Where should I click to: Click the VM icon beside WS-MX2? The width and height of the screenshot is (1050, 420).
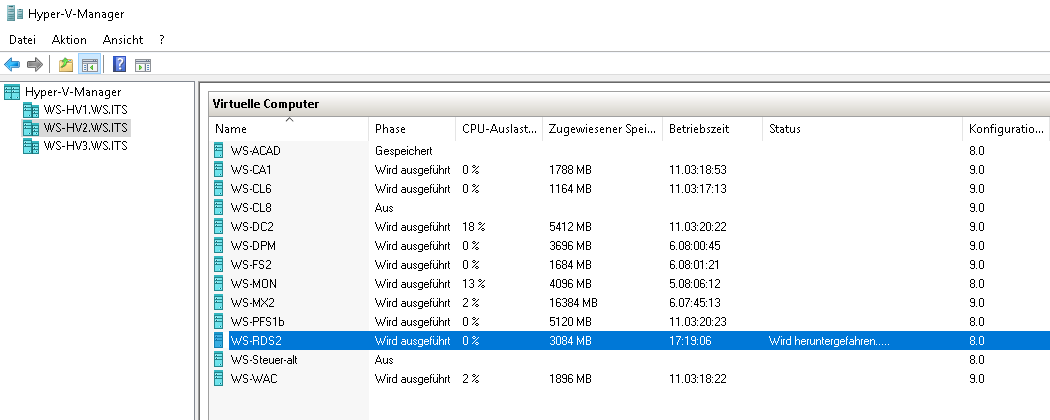coord(218,303)
